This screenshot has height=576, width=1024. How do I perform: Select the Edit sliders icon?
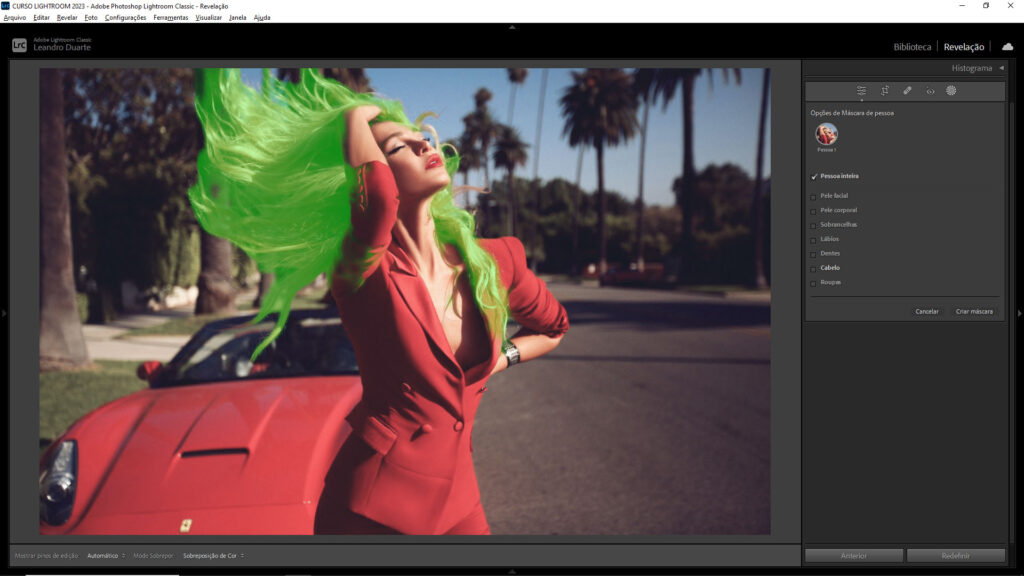861,91
